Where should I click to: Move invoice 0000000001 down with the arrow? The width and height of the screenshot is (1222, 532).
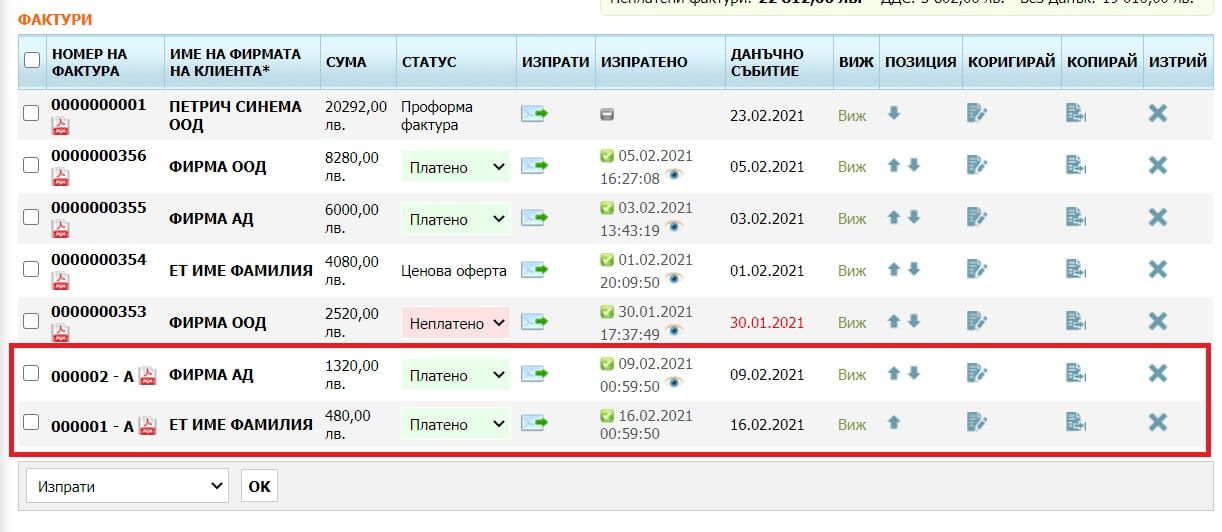894,113
